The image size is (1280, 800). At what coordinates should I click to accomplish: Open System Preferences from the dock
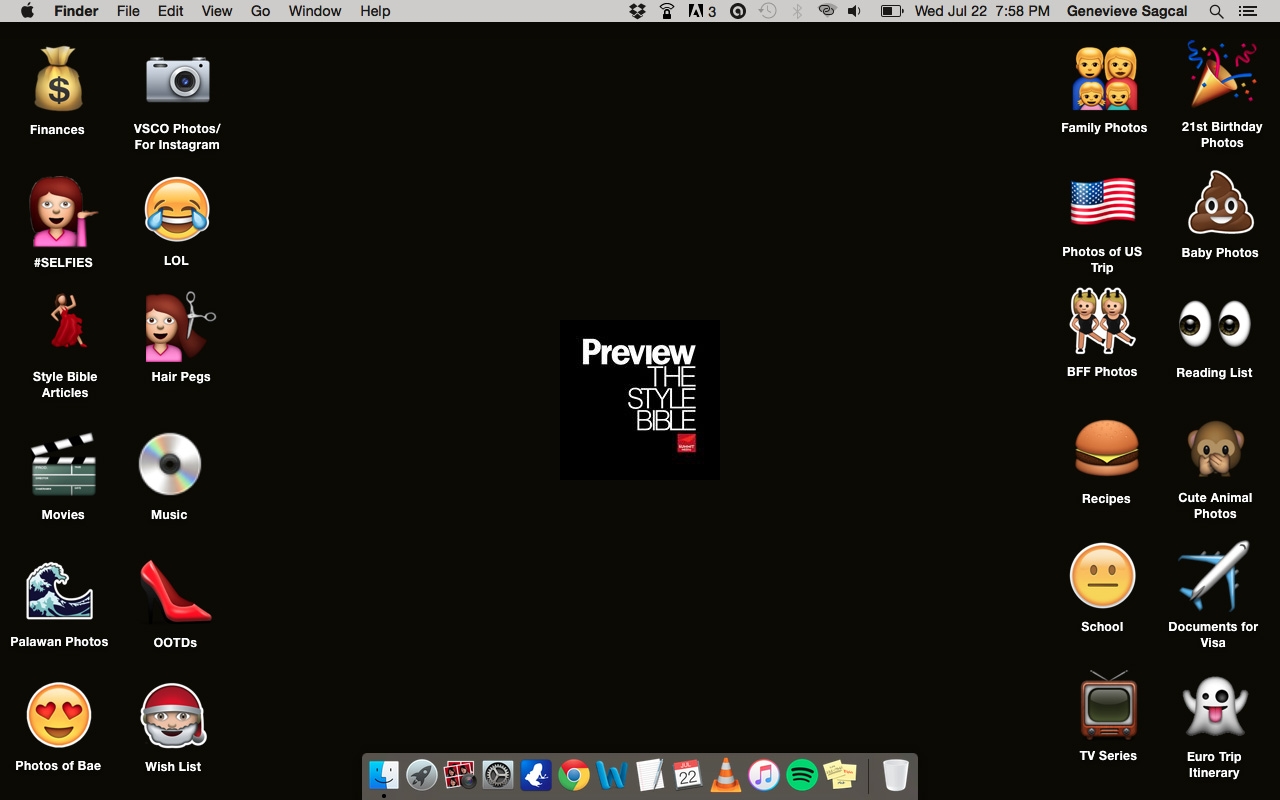pyautogui.click(x=498, y=775)
